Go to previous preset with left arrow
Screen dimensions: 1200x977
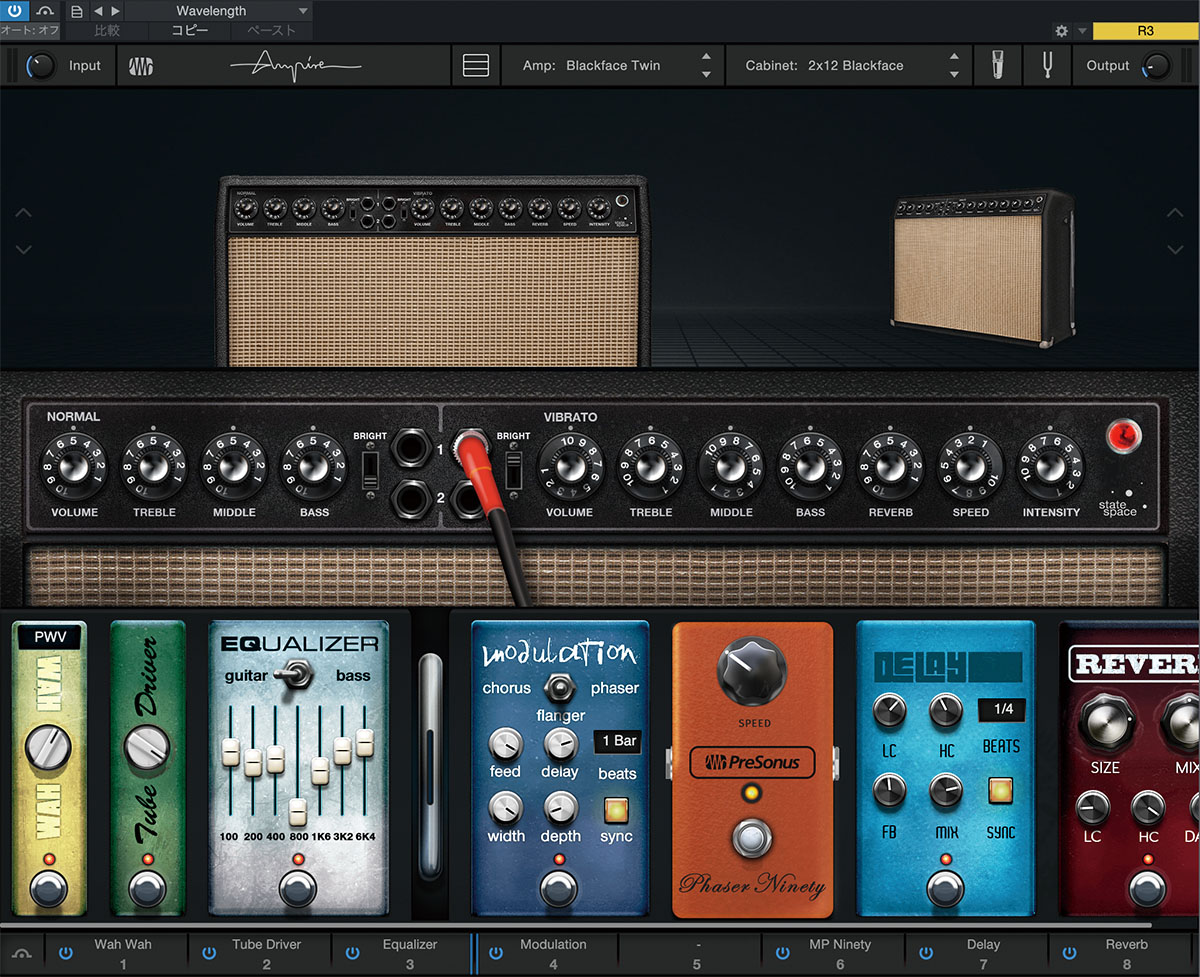tap(97, 11)
